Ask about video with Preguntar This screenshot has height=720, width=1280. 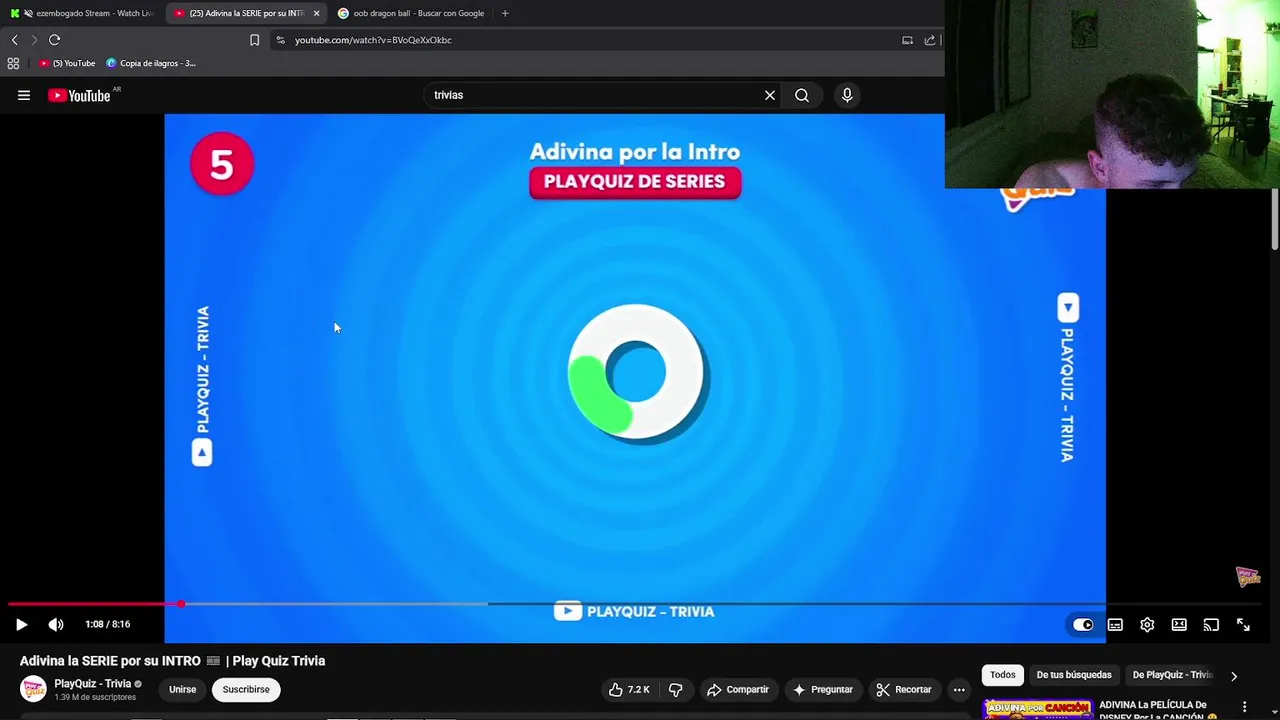click(x=823, y=689)
